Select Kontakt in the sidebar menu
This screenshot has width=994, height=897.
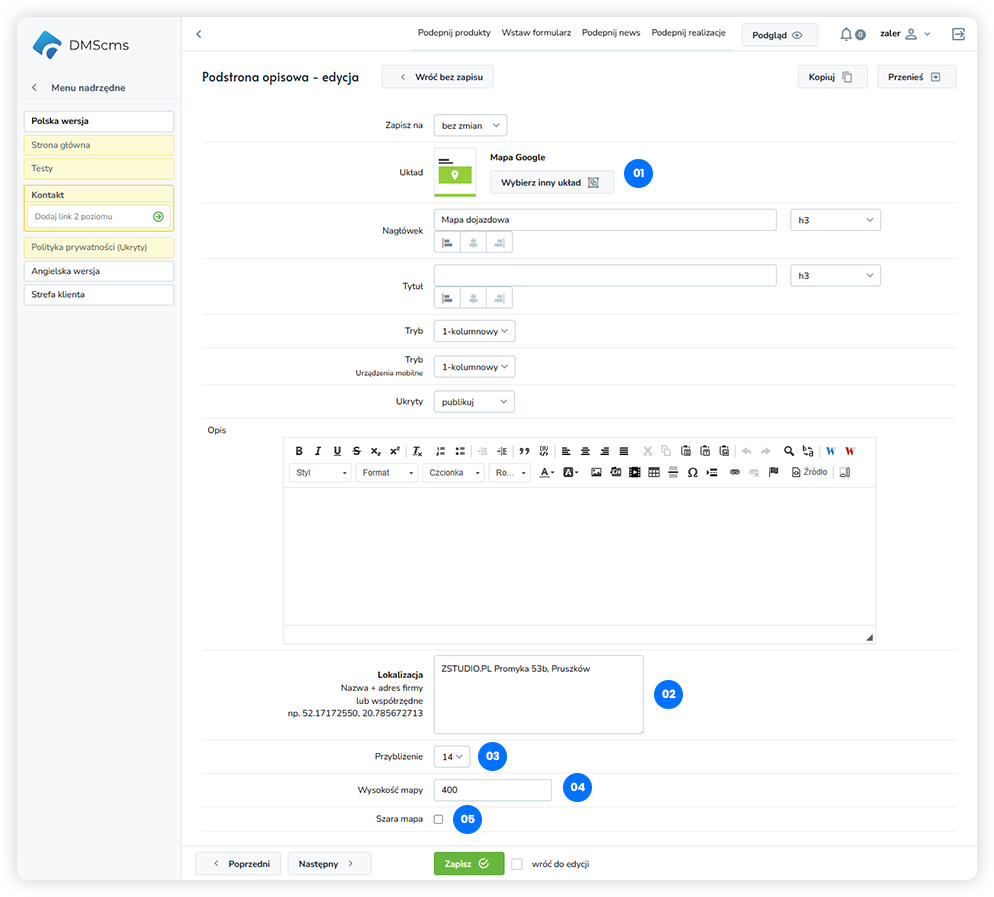(x=98, y=195)
